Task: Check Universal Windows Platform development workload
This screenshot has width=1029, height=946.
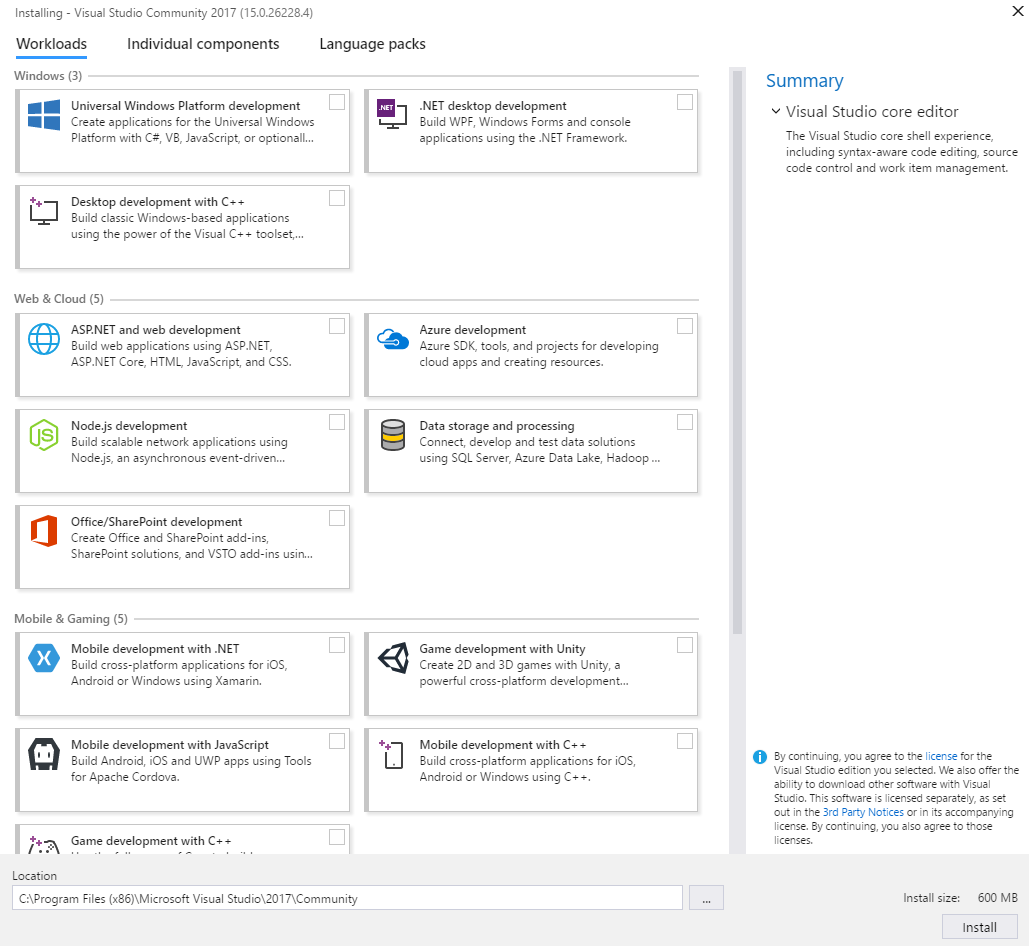Action: [x=337, y=102]
